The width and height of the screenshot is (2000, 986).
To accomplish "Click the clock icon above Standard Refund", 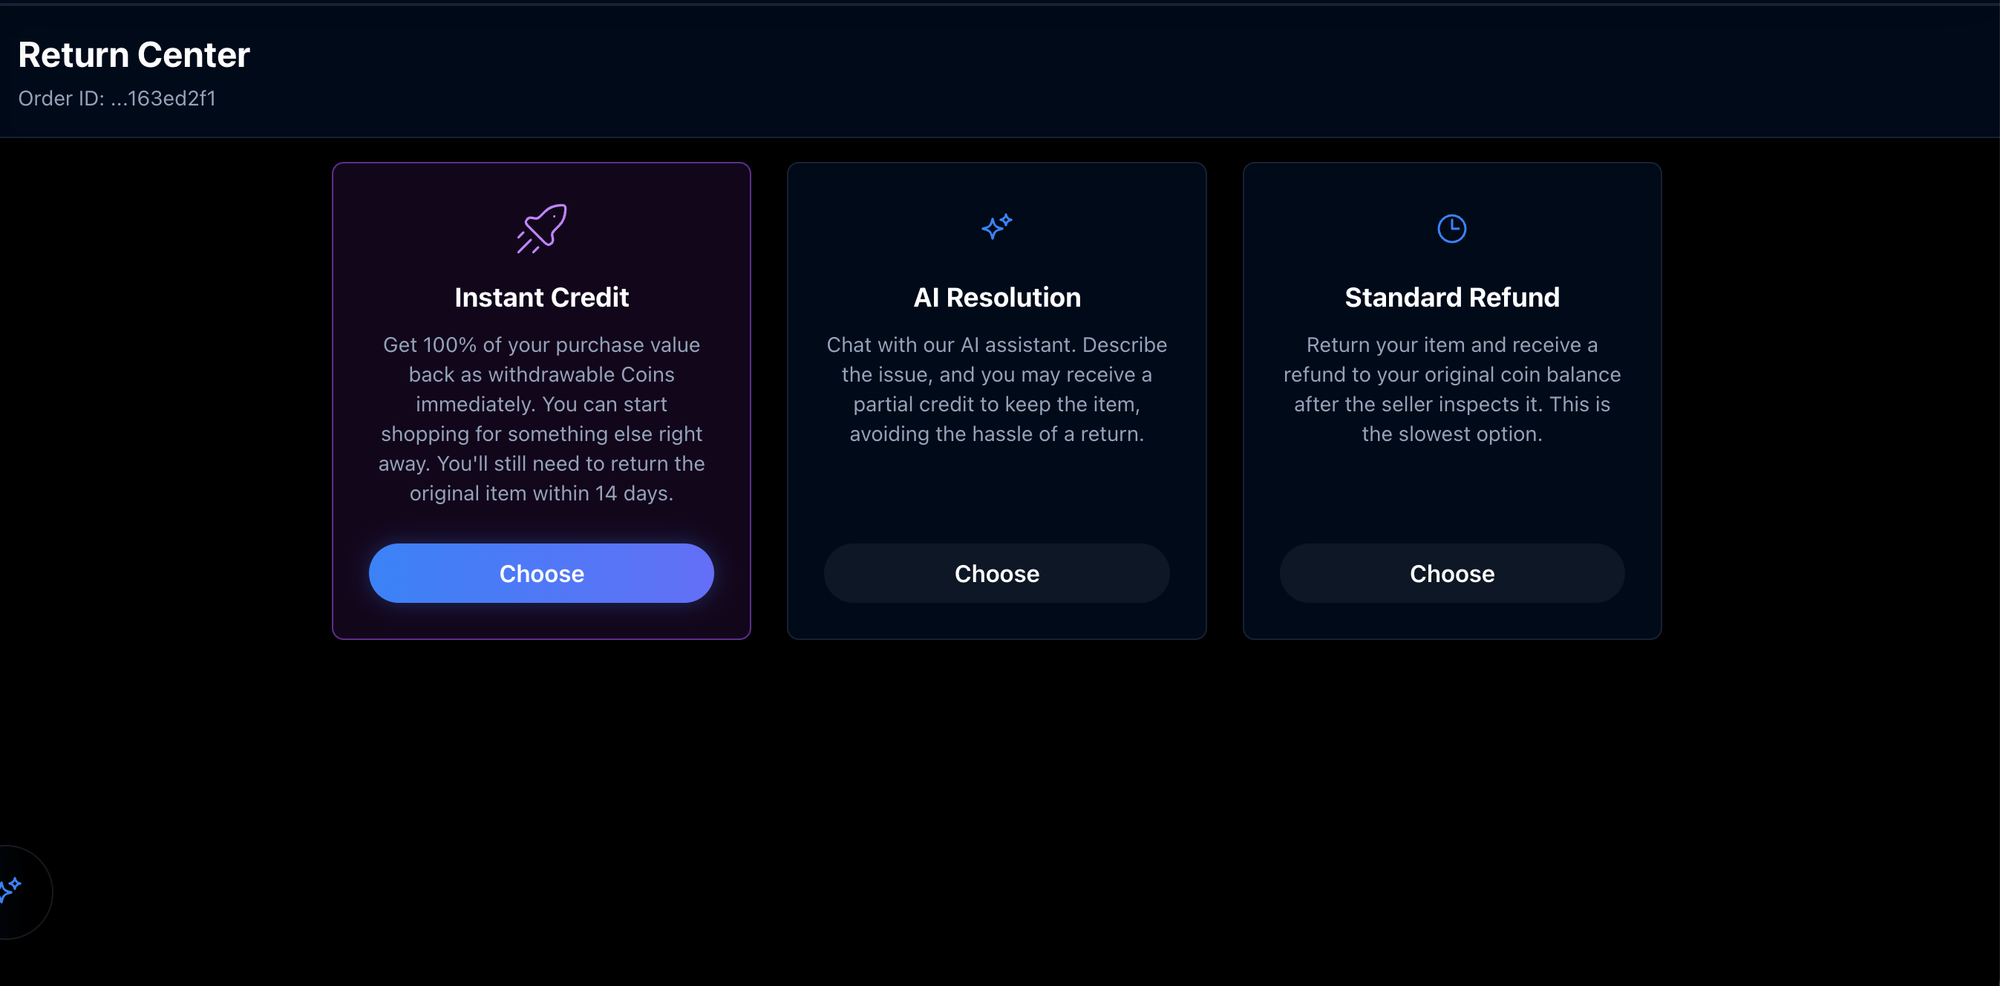I will [x=1452, y=229].
